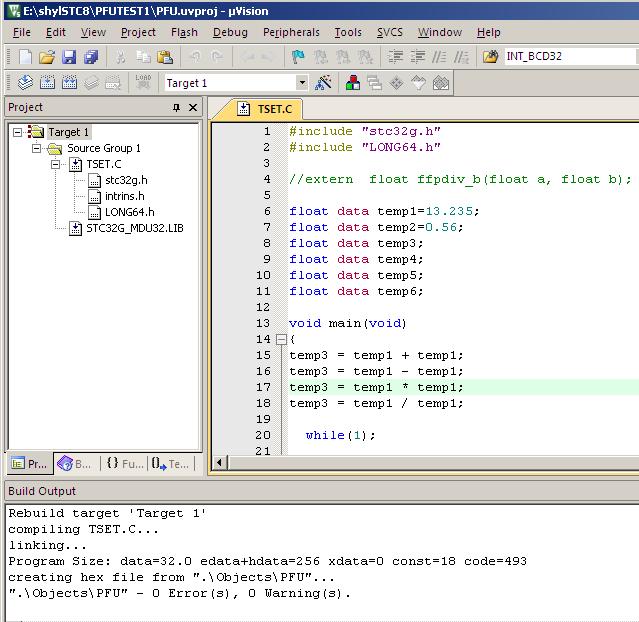Open the Tools menu
This screenshot has height=622, width=639.
pos(348,32)
